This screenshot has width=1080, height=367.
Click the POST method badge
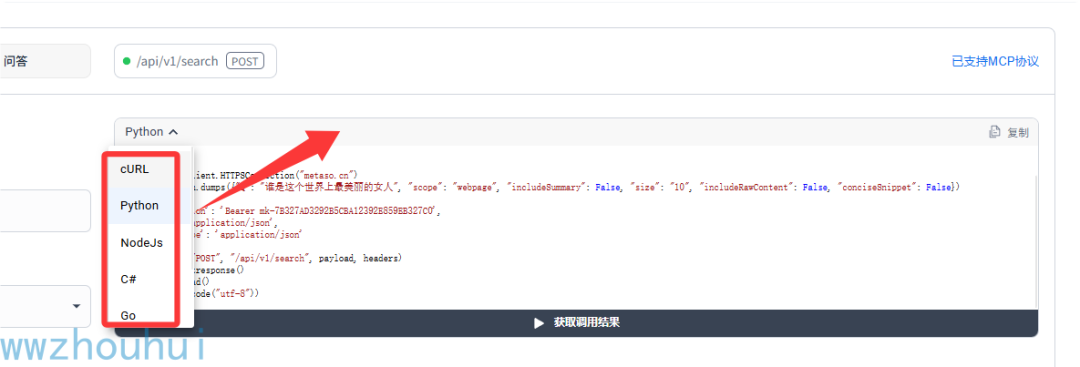coord(245,61)
